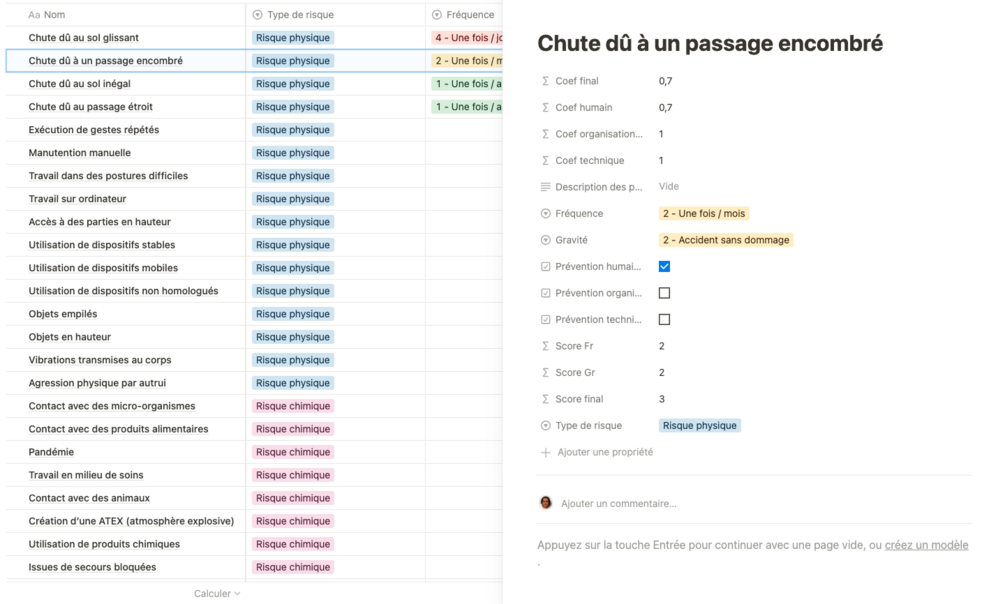Uncheck the Prévention humaine checkbox
This screenshot has width=1005, height=604.
click(664, 267)
